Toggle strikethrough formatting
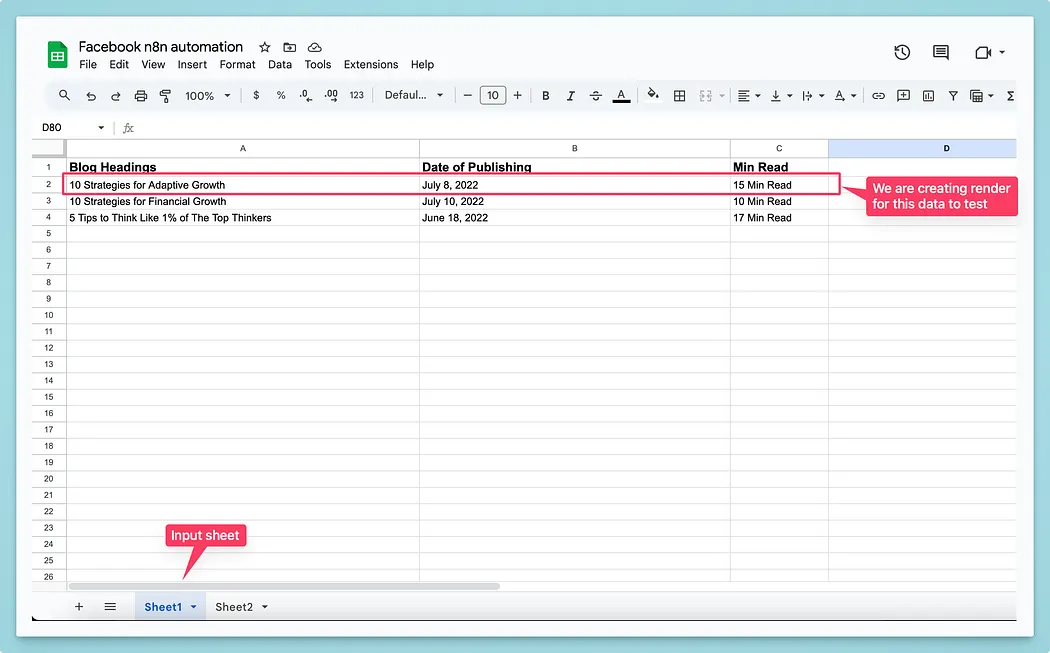Image resolution: width=1050 pixels, height=653 pixels. coord(595,96)
